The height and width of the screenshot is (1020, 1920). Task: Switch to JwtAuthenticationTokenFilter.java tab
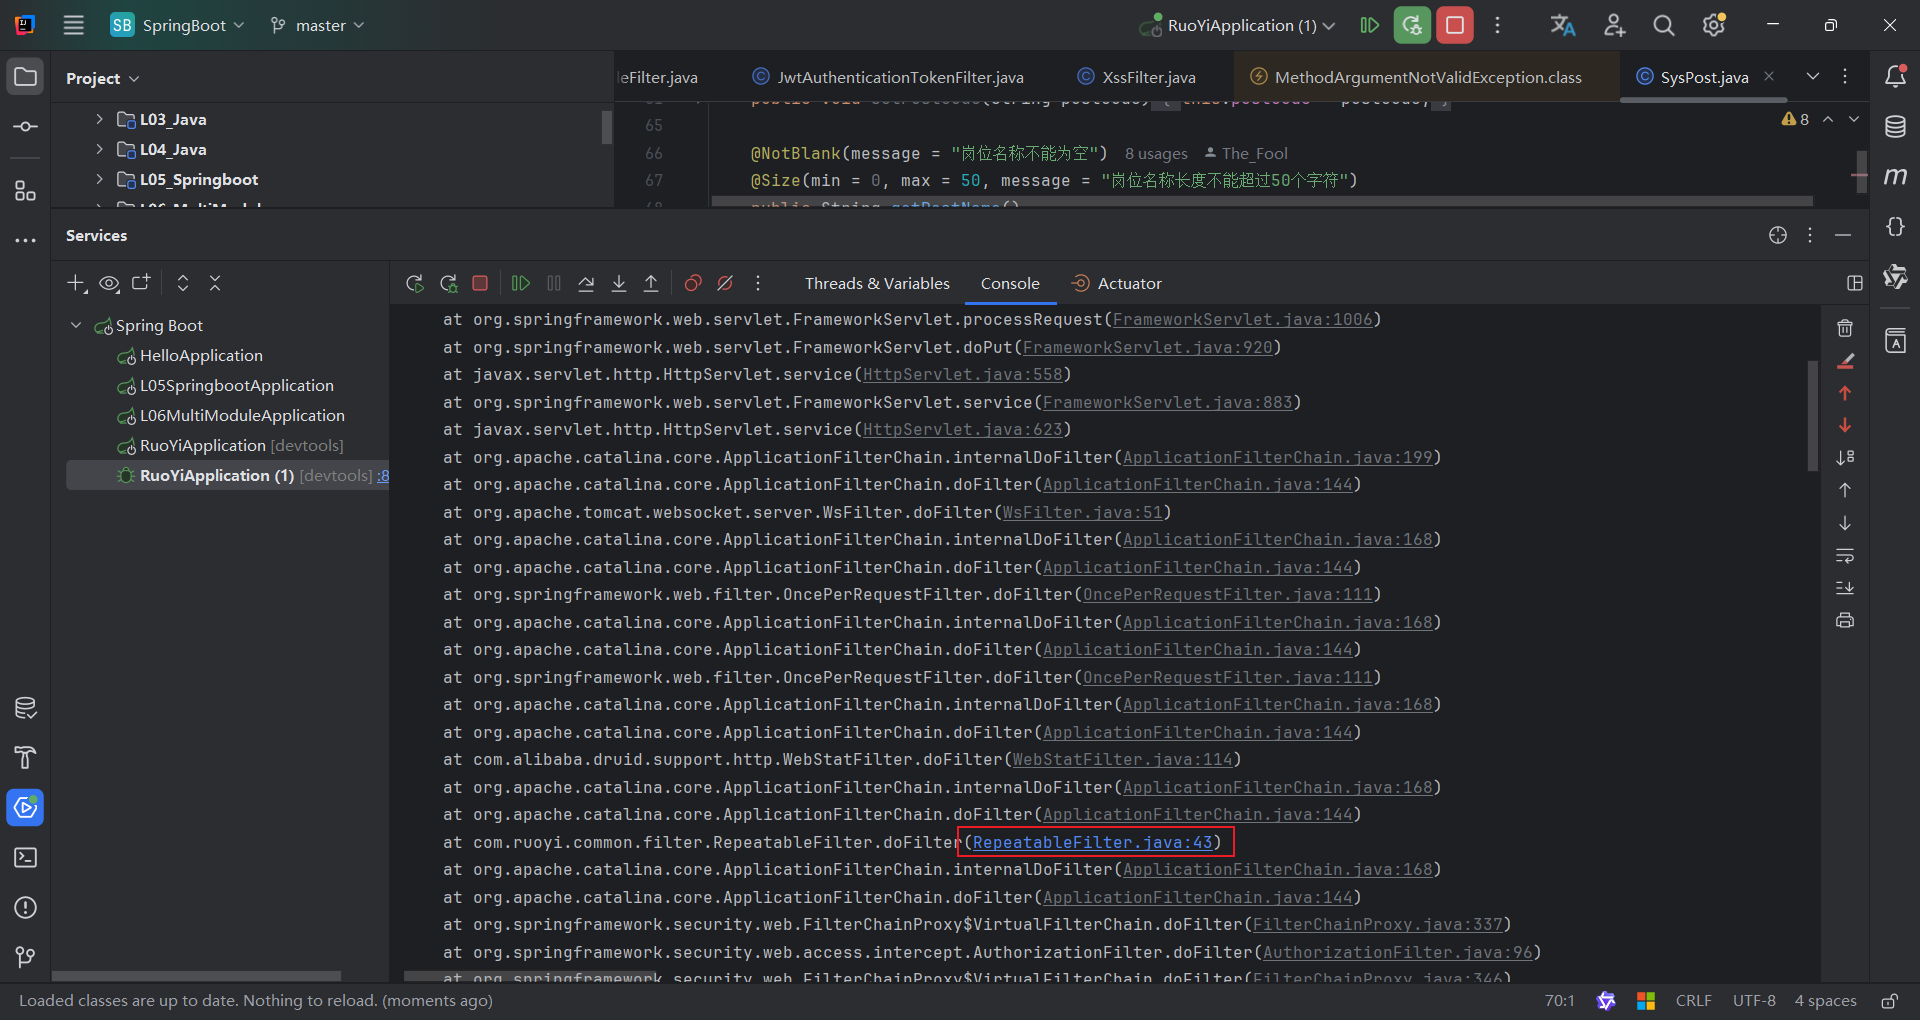point(888,77)
